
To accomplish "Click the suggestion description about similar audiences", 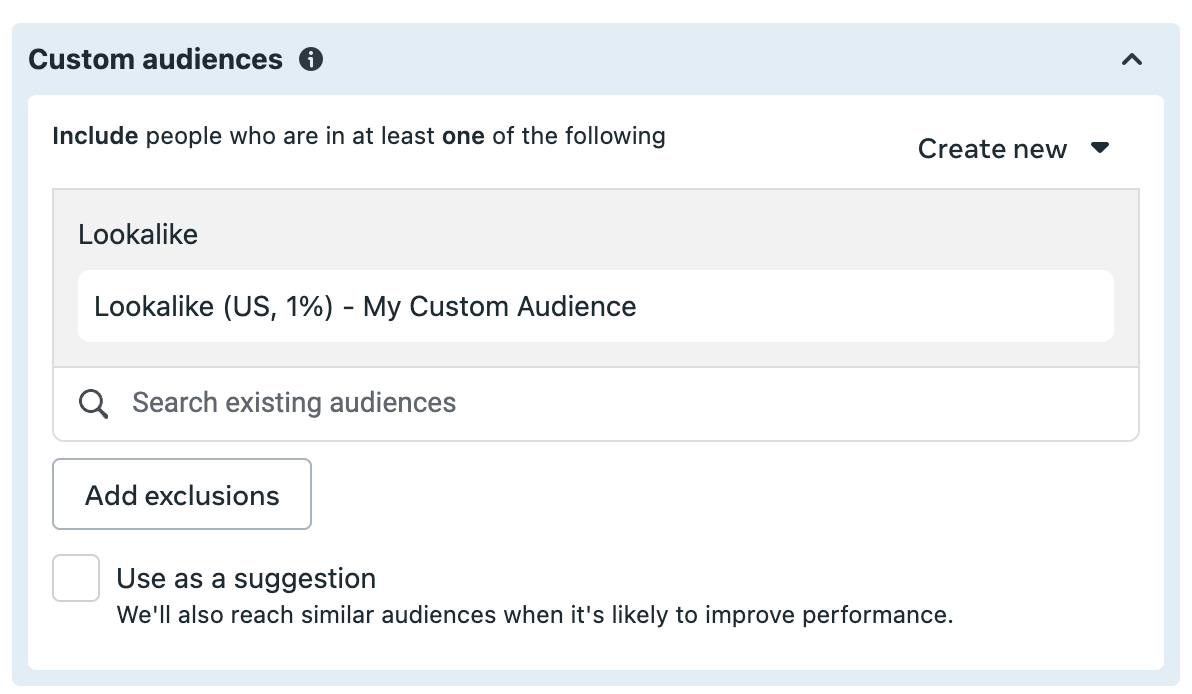I will click(534, 614).
